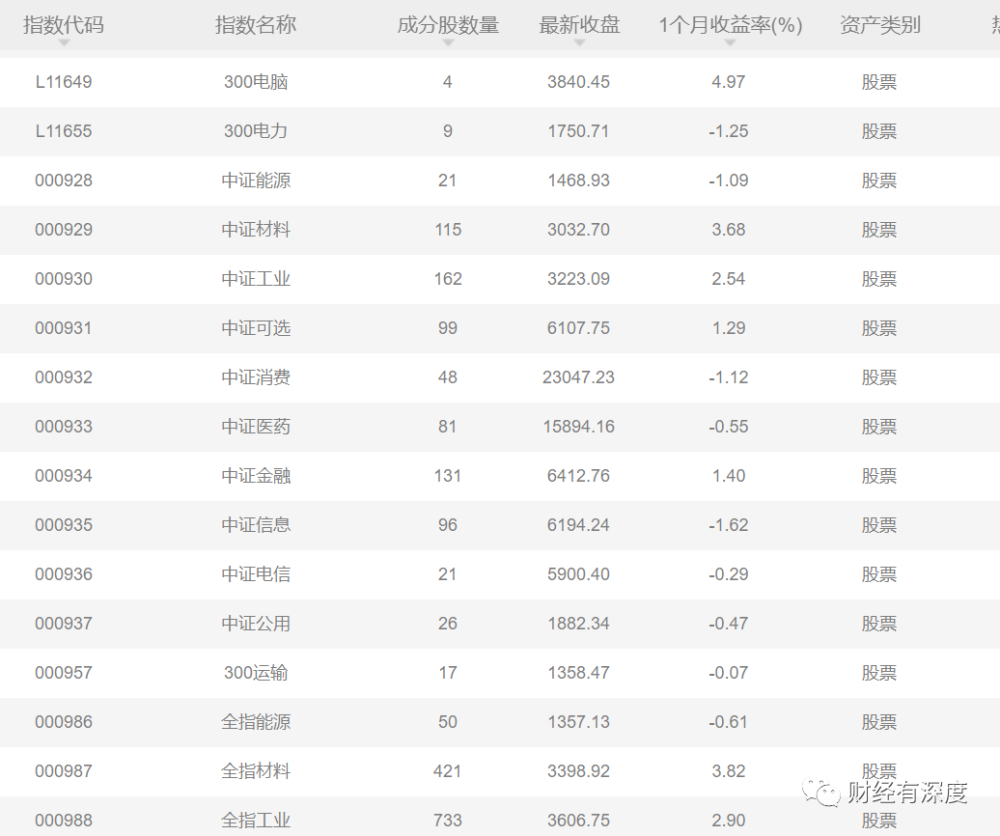Open index 300电脑
The image size is (1000, 836).
pyautogui.click(x=256, y=82)
